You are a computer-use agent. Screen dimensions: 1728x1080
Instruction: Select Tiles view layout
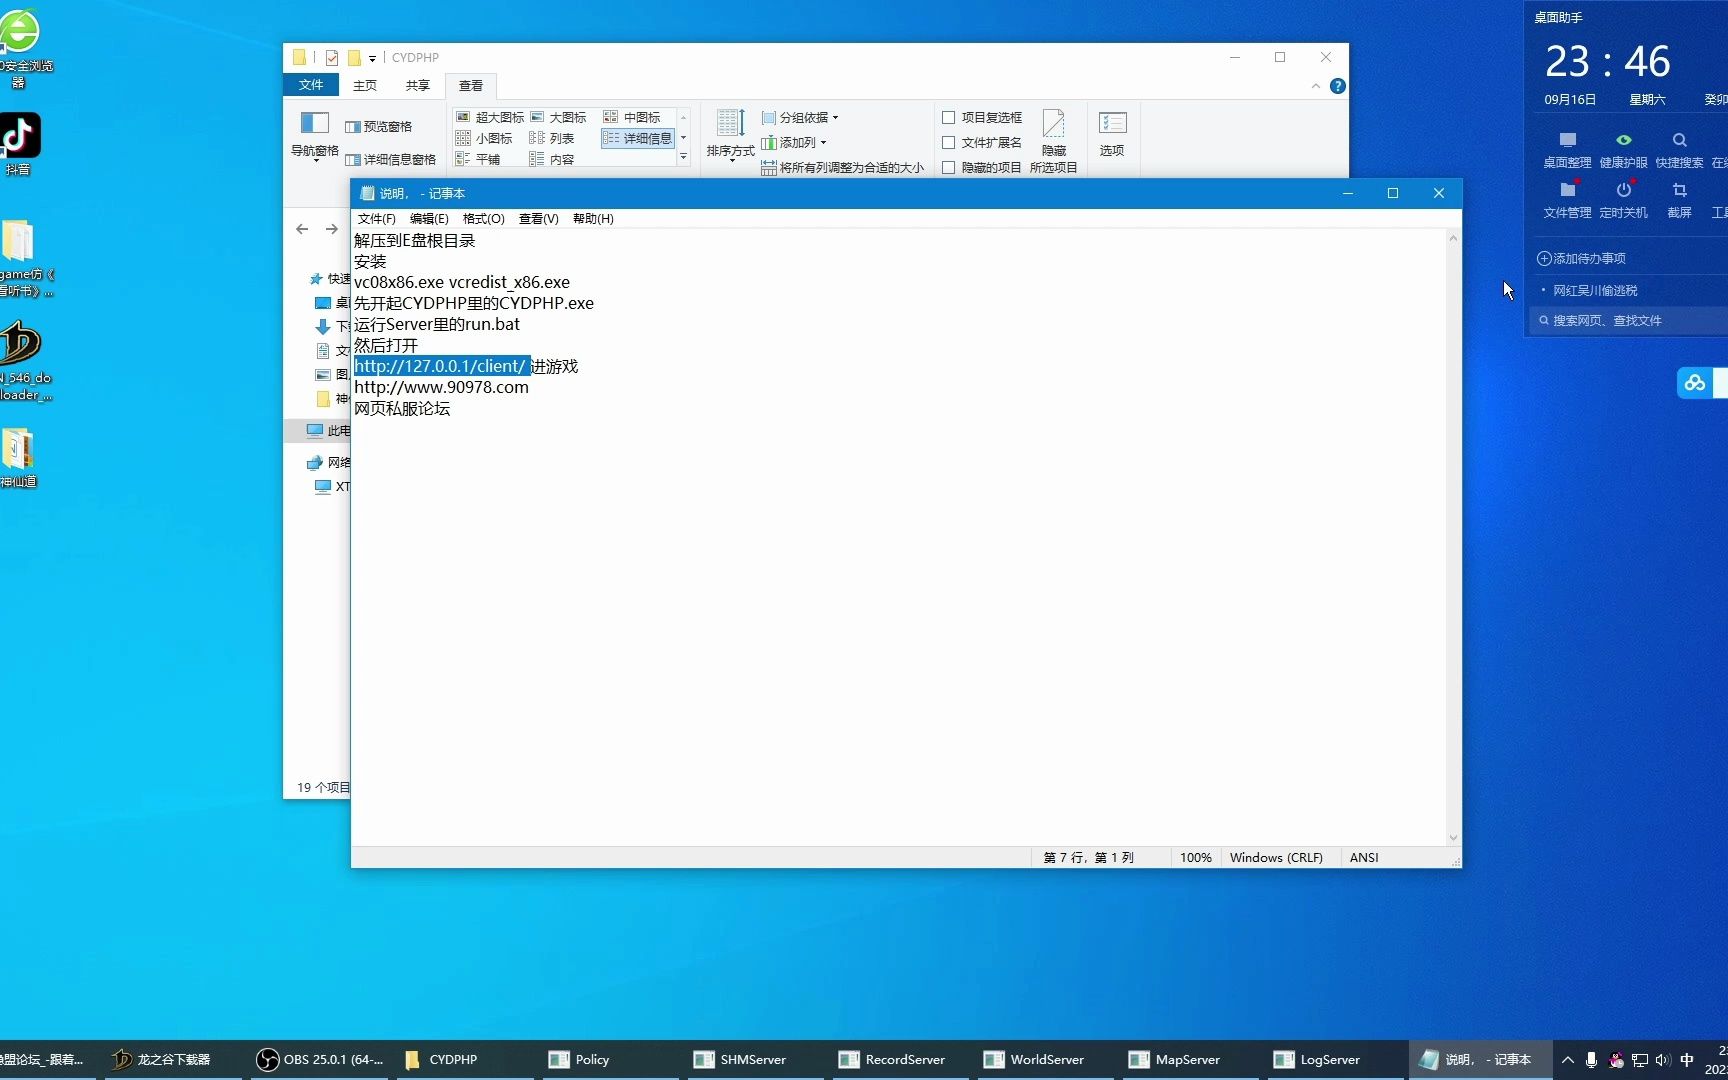pos(478,159)
